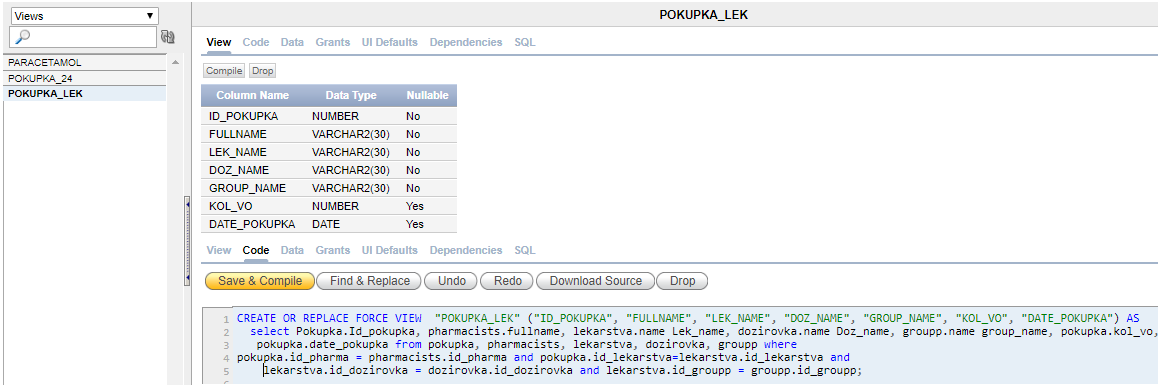Switch to the upper View tab

tap(219, 43)
